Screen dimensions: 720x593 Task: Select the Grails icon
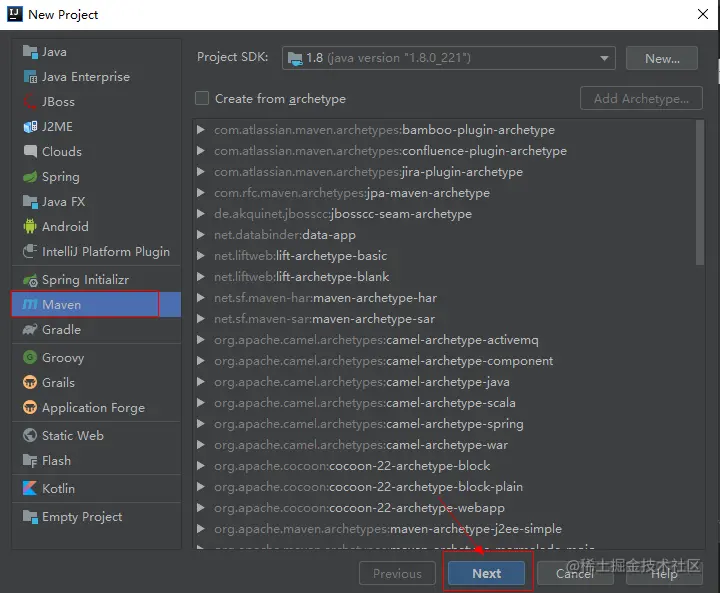(30, 382)
